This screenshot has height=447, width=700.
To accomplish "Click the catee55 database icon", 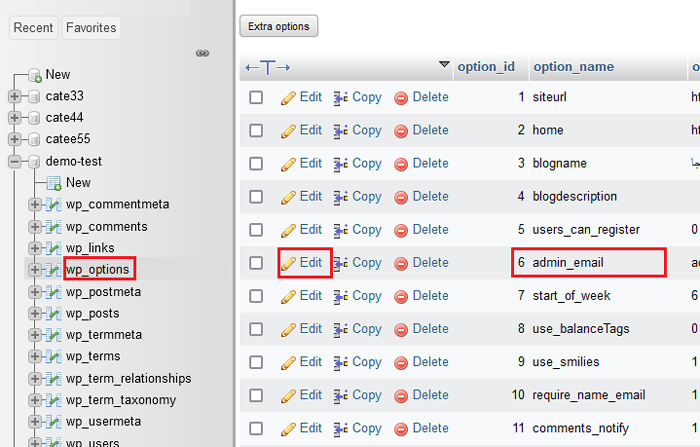I will [34, 139].
